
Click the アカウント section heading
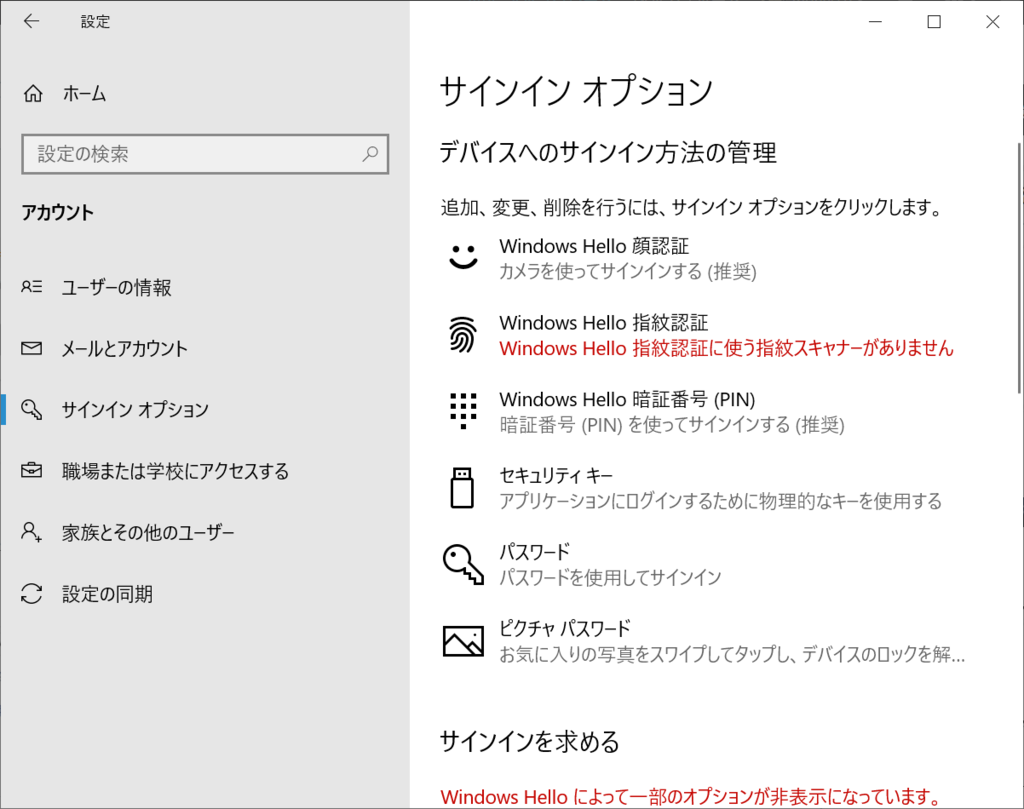tap(57, 213)
